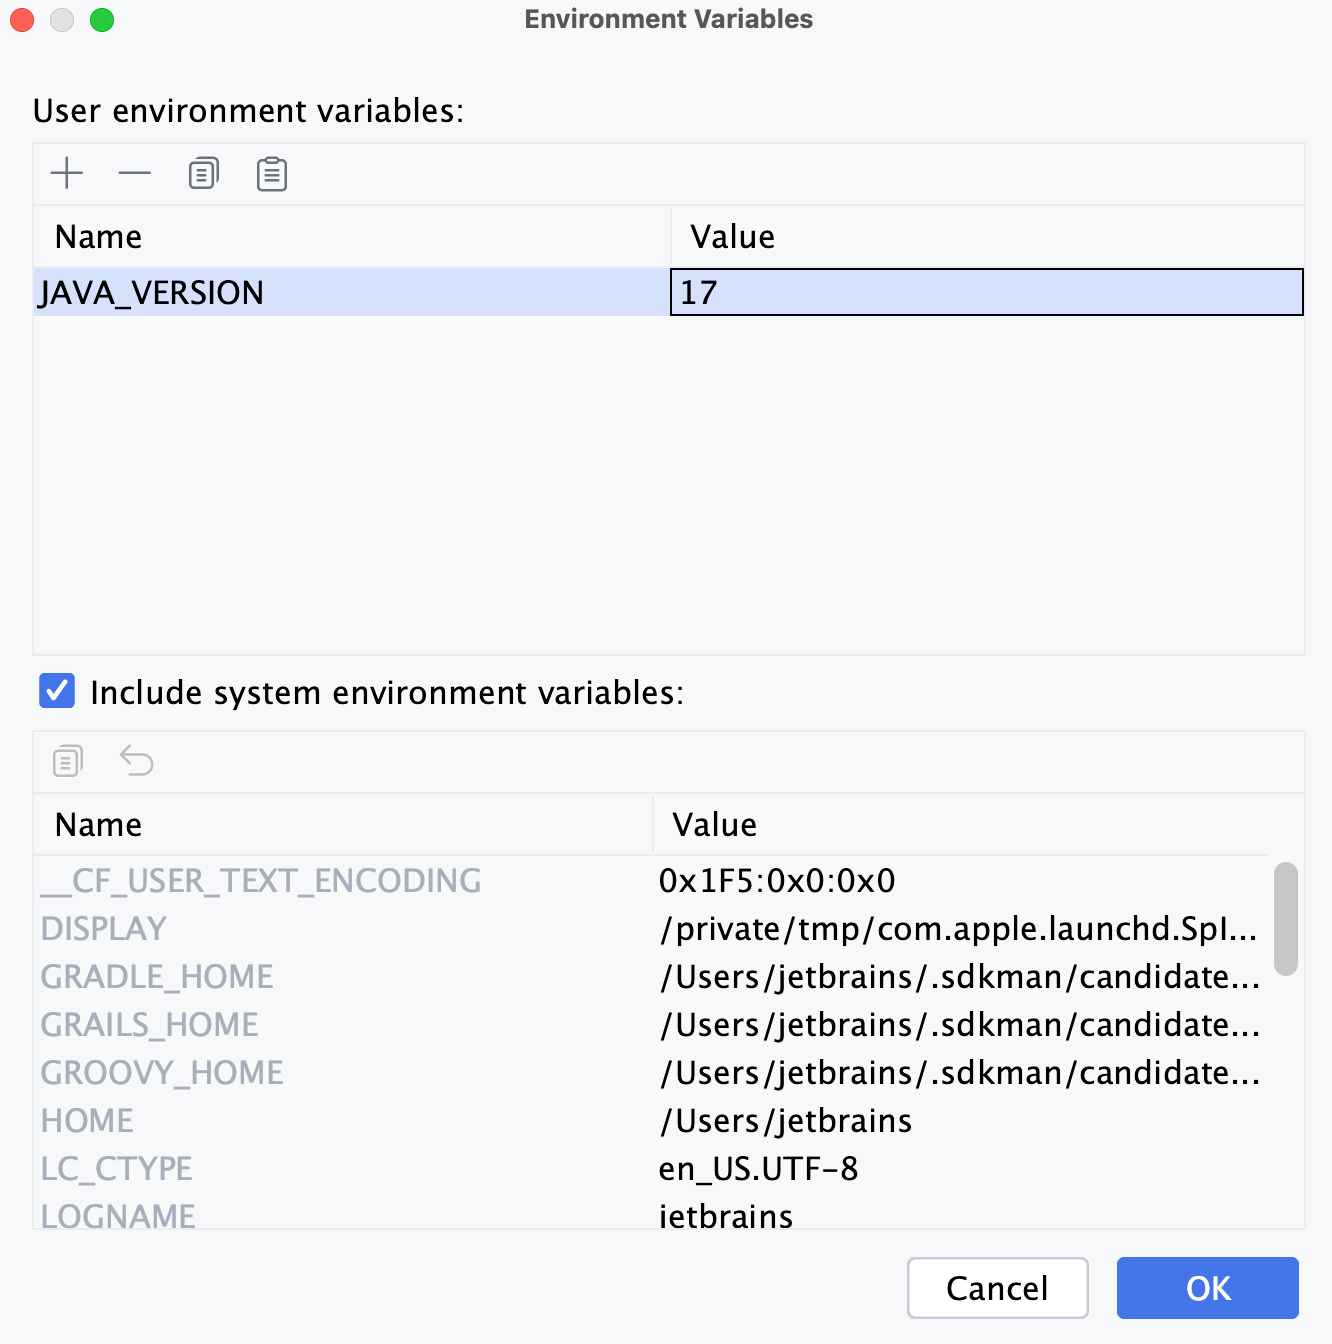Revert system environment variable changes

136,760
